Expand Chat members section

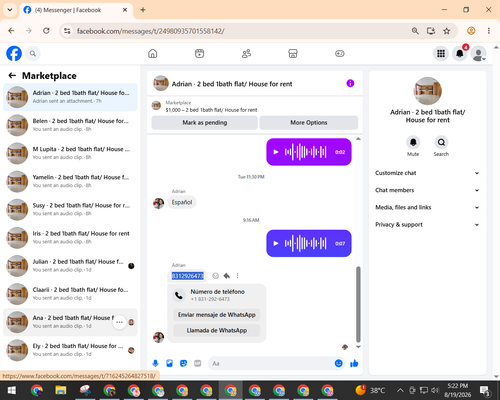tap(427, 190)
